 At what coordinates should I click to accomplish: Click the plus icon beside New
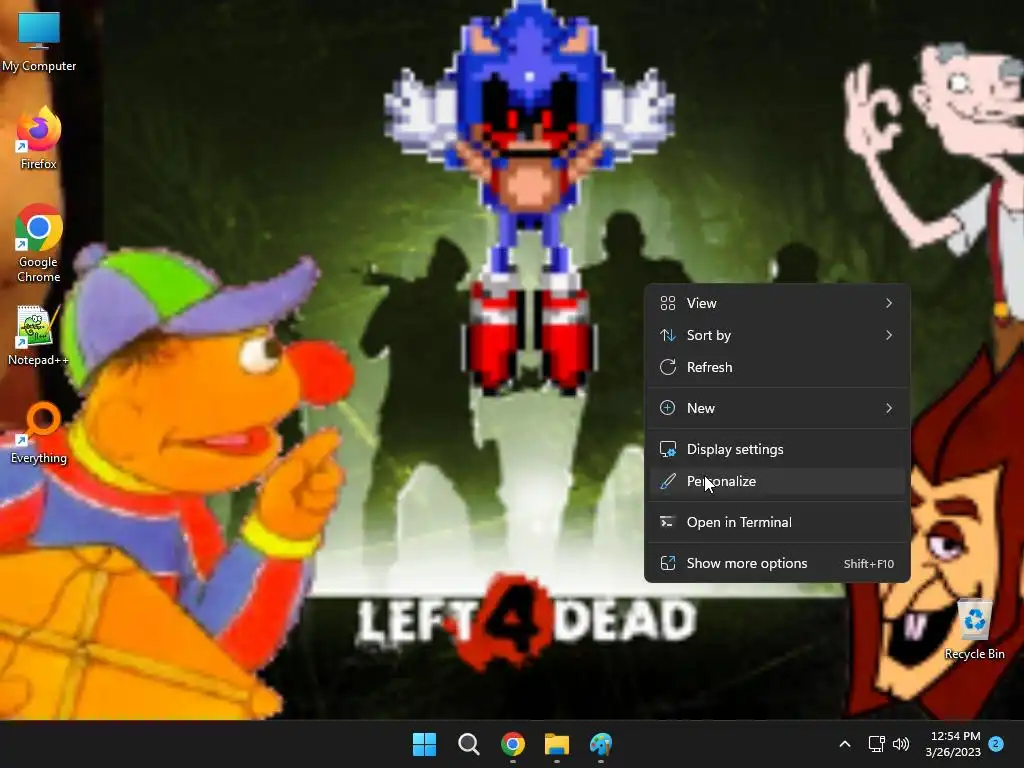tap(667, 408)
